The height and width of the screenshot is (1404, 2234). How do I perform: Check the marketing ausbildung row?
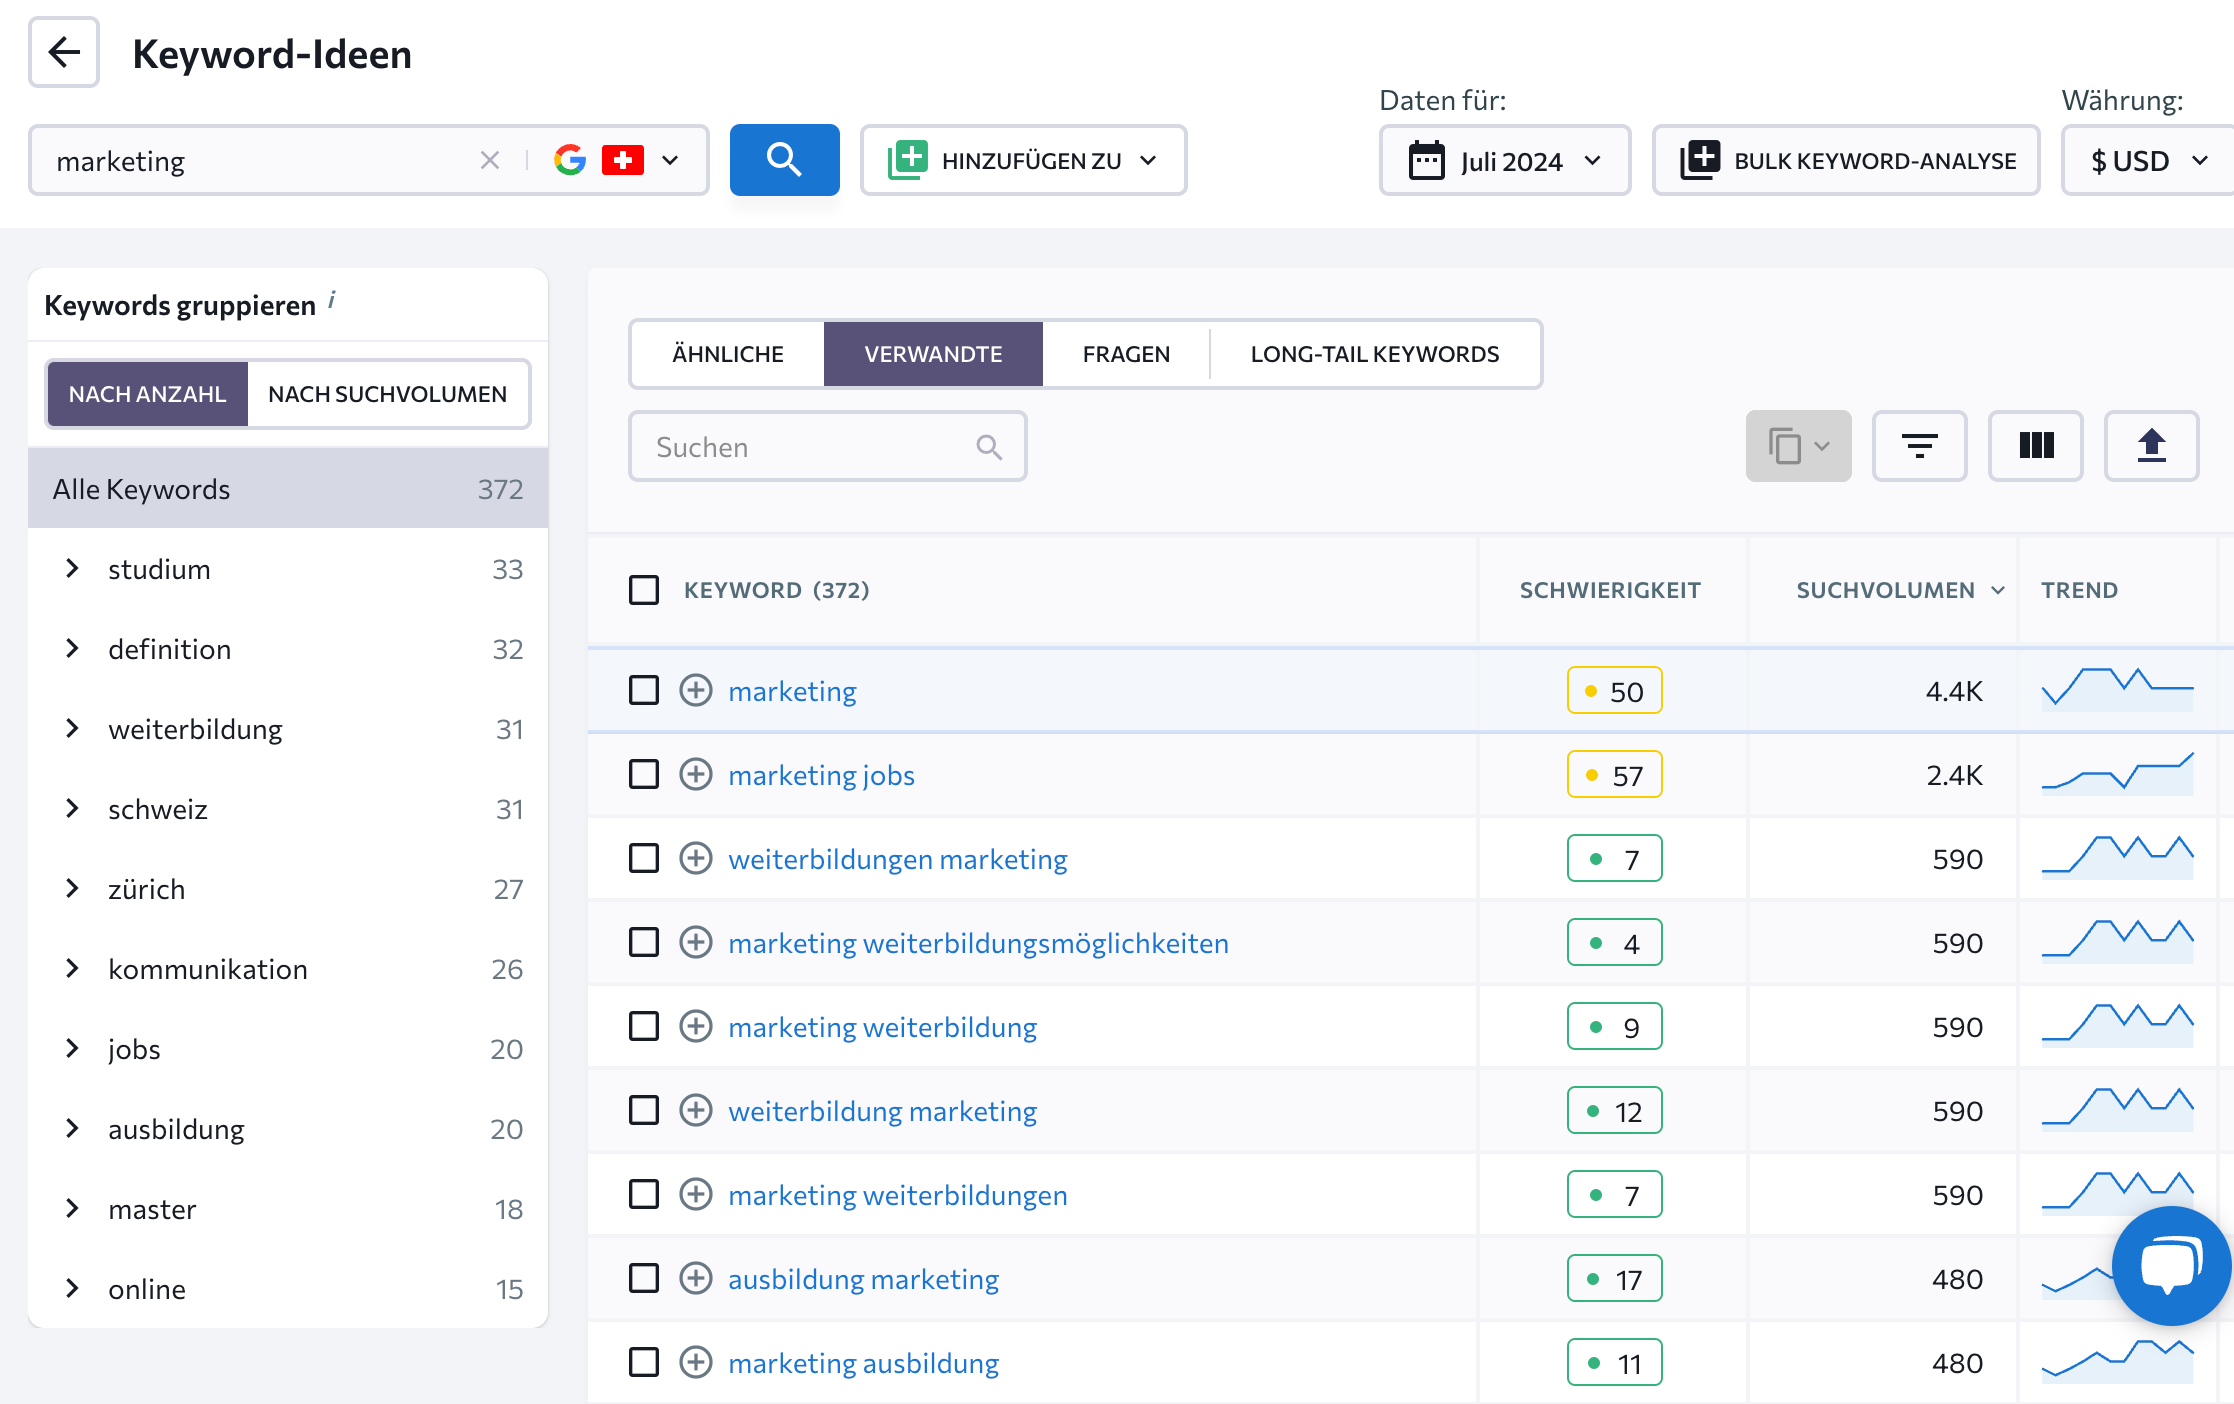tap(644, 1362)
